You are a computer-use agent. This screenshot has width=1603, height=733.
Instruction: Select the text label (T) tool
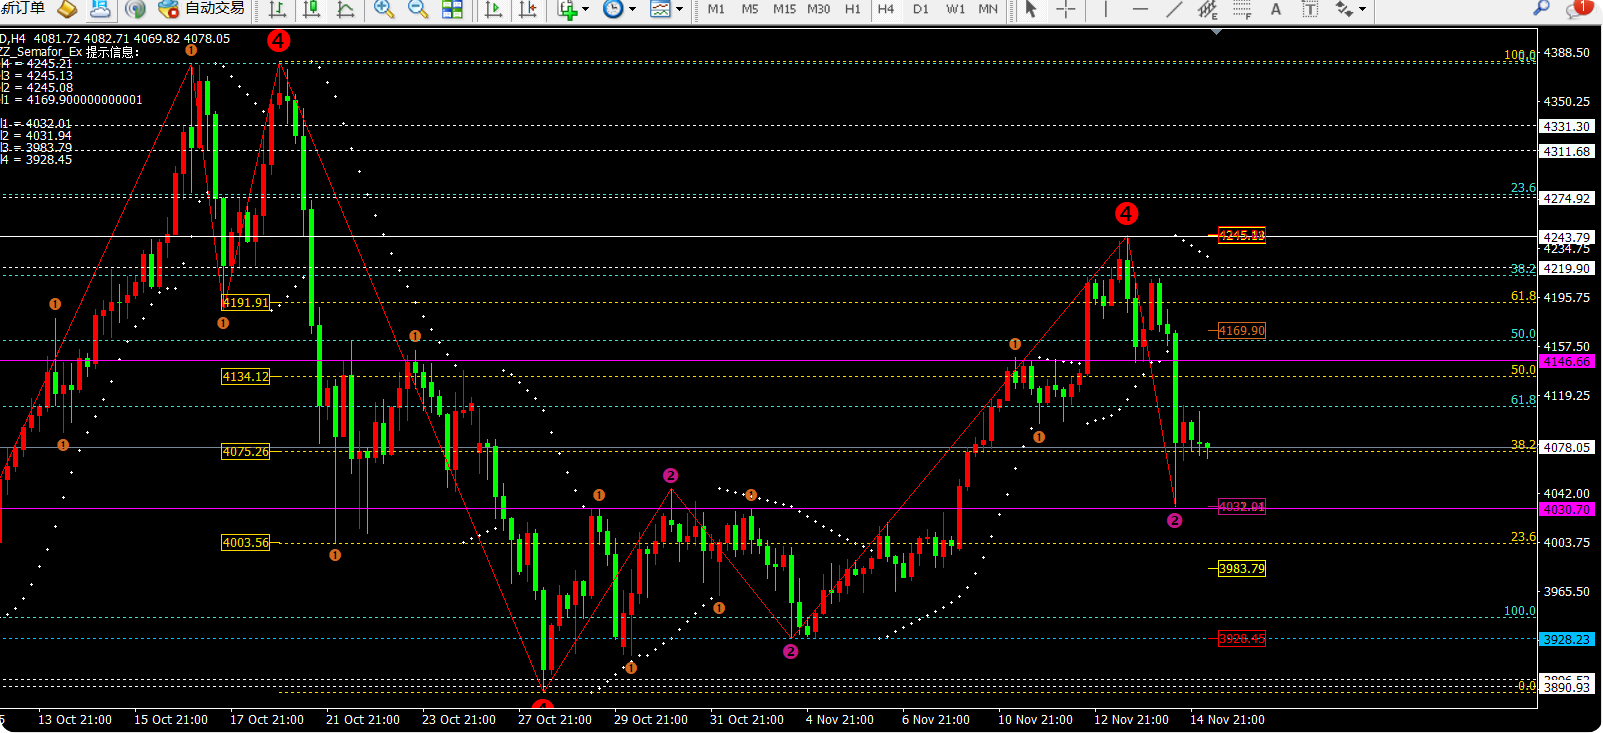[1310, 9]
